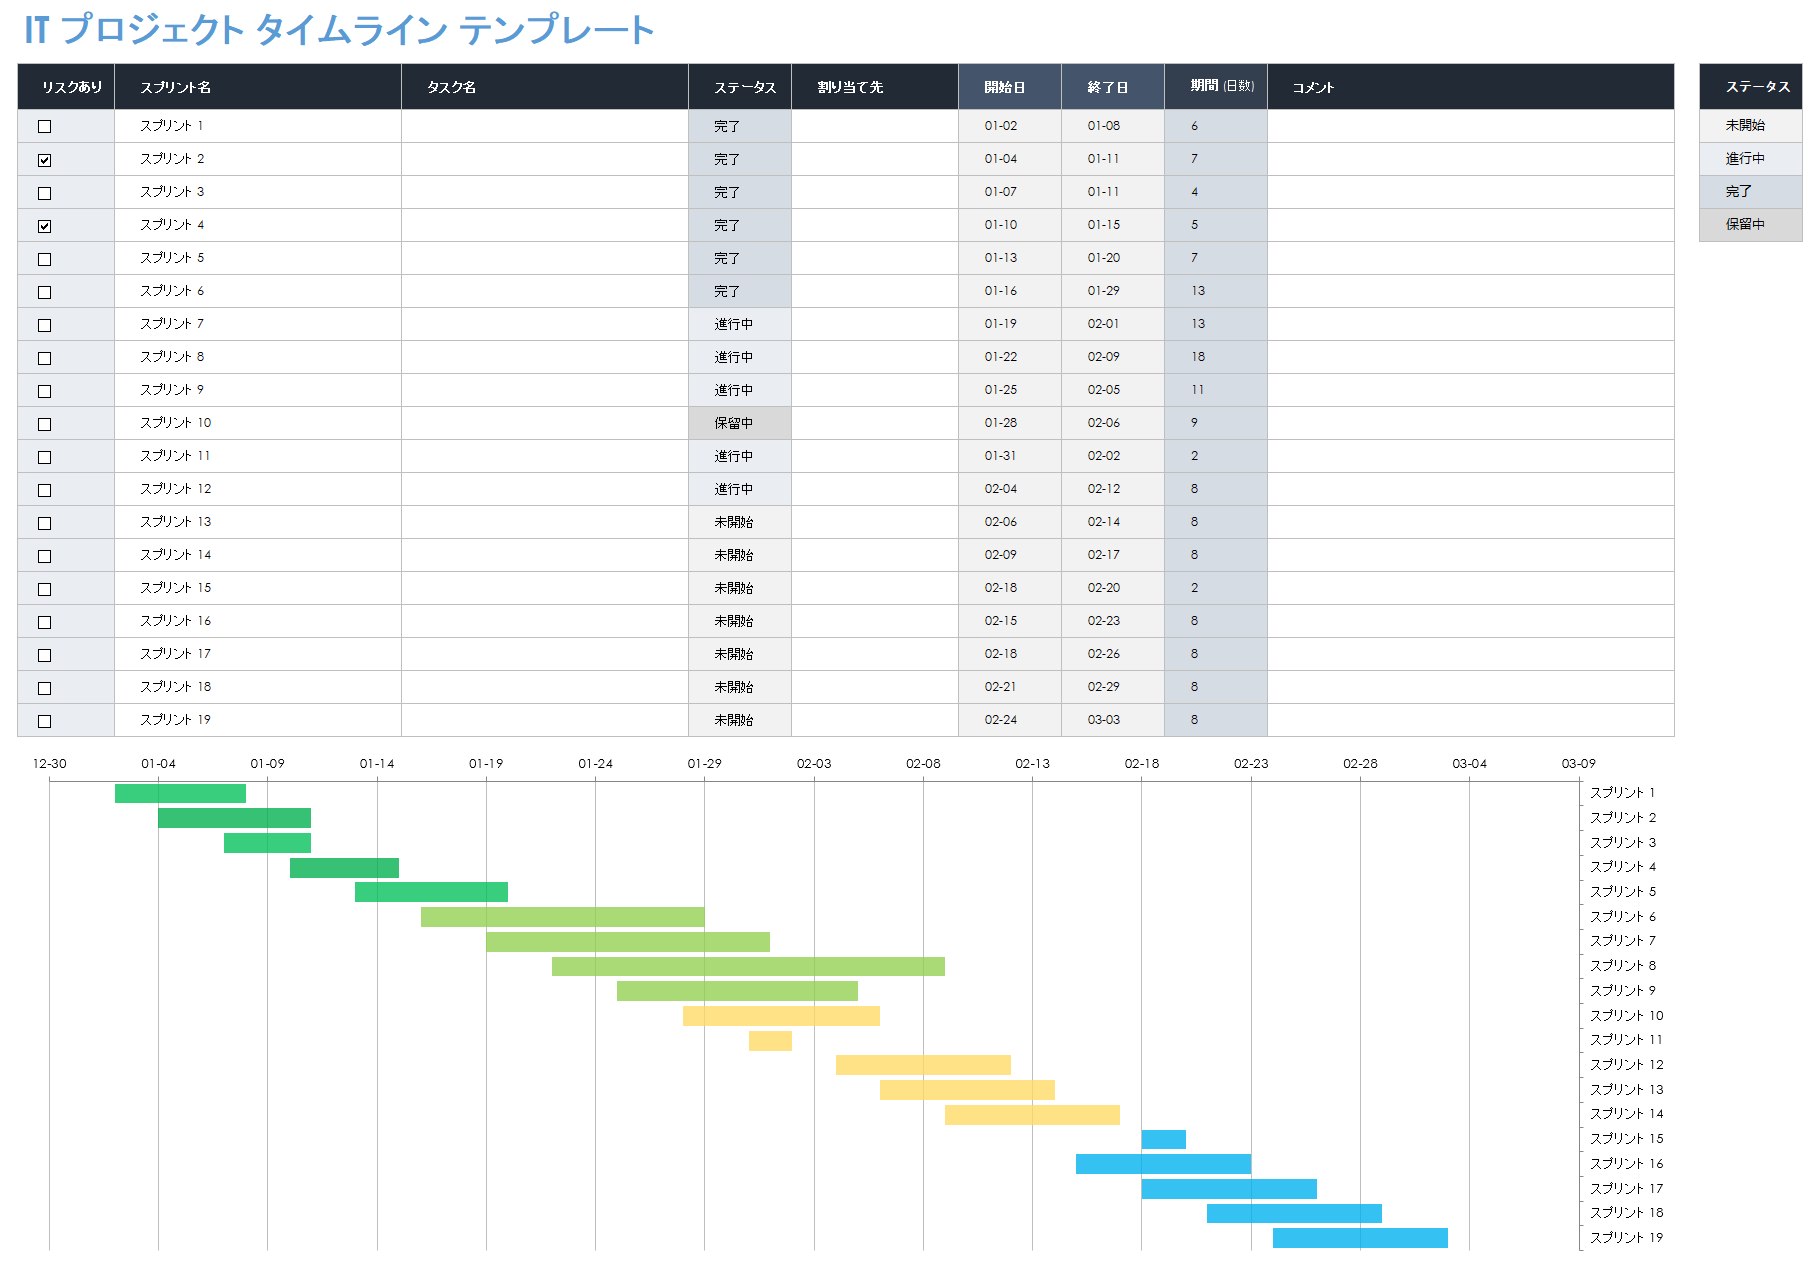Click the 未開始 entry in status legend
Screen dimensions: 1818x1271
point(1751,125)
